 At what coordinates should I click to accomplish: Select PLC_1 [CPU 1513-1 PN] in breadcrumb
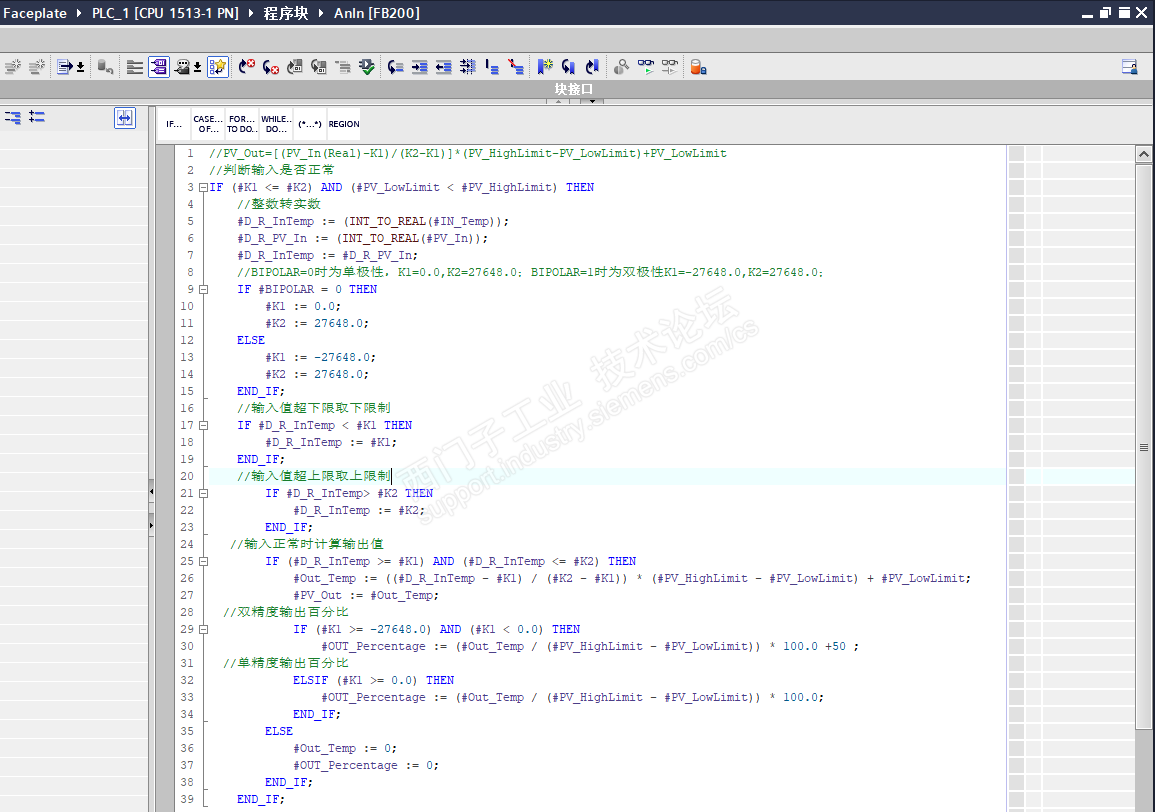click(x=165, y=13)
